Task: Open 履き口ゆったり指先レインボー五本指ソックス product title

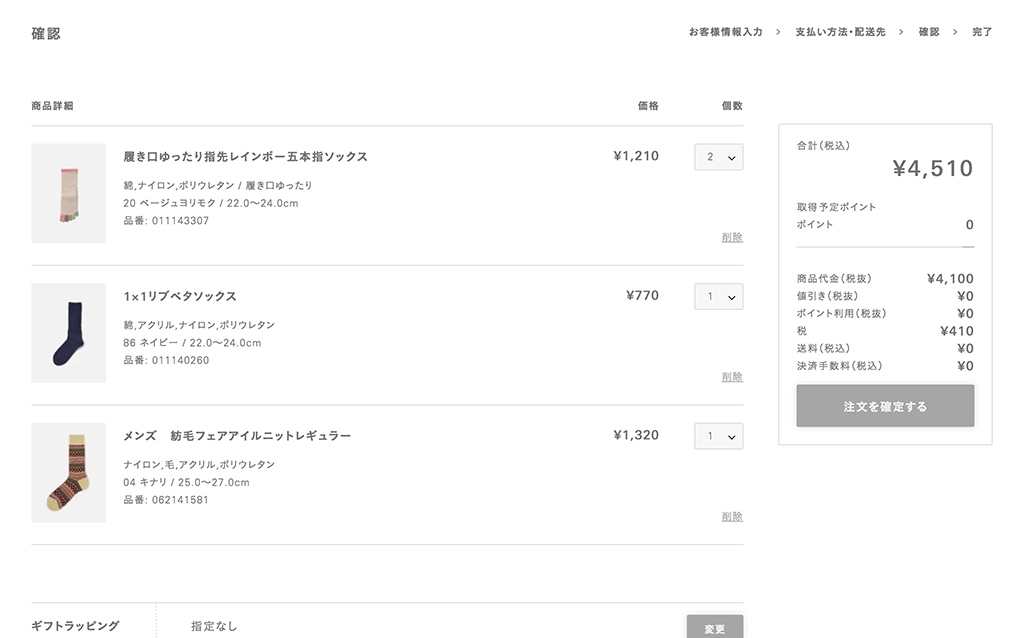Action: [x=245, y=157]
